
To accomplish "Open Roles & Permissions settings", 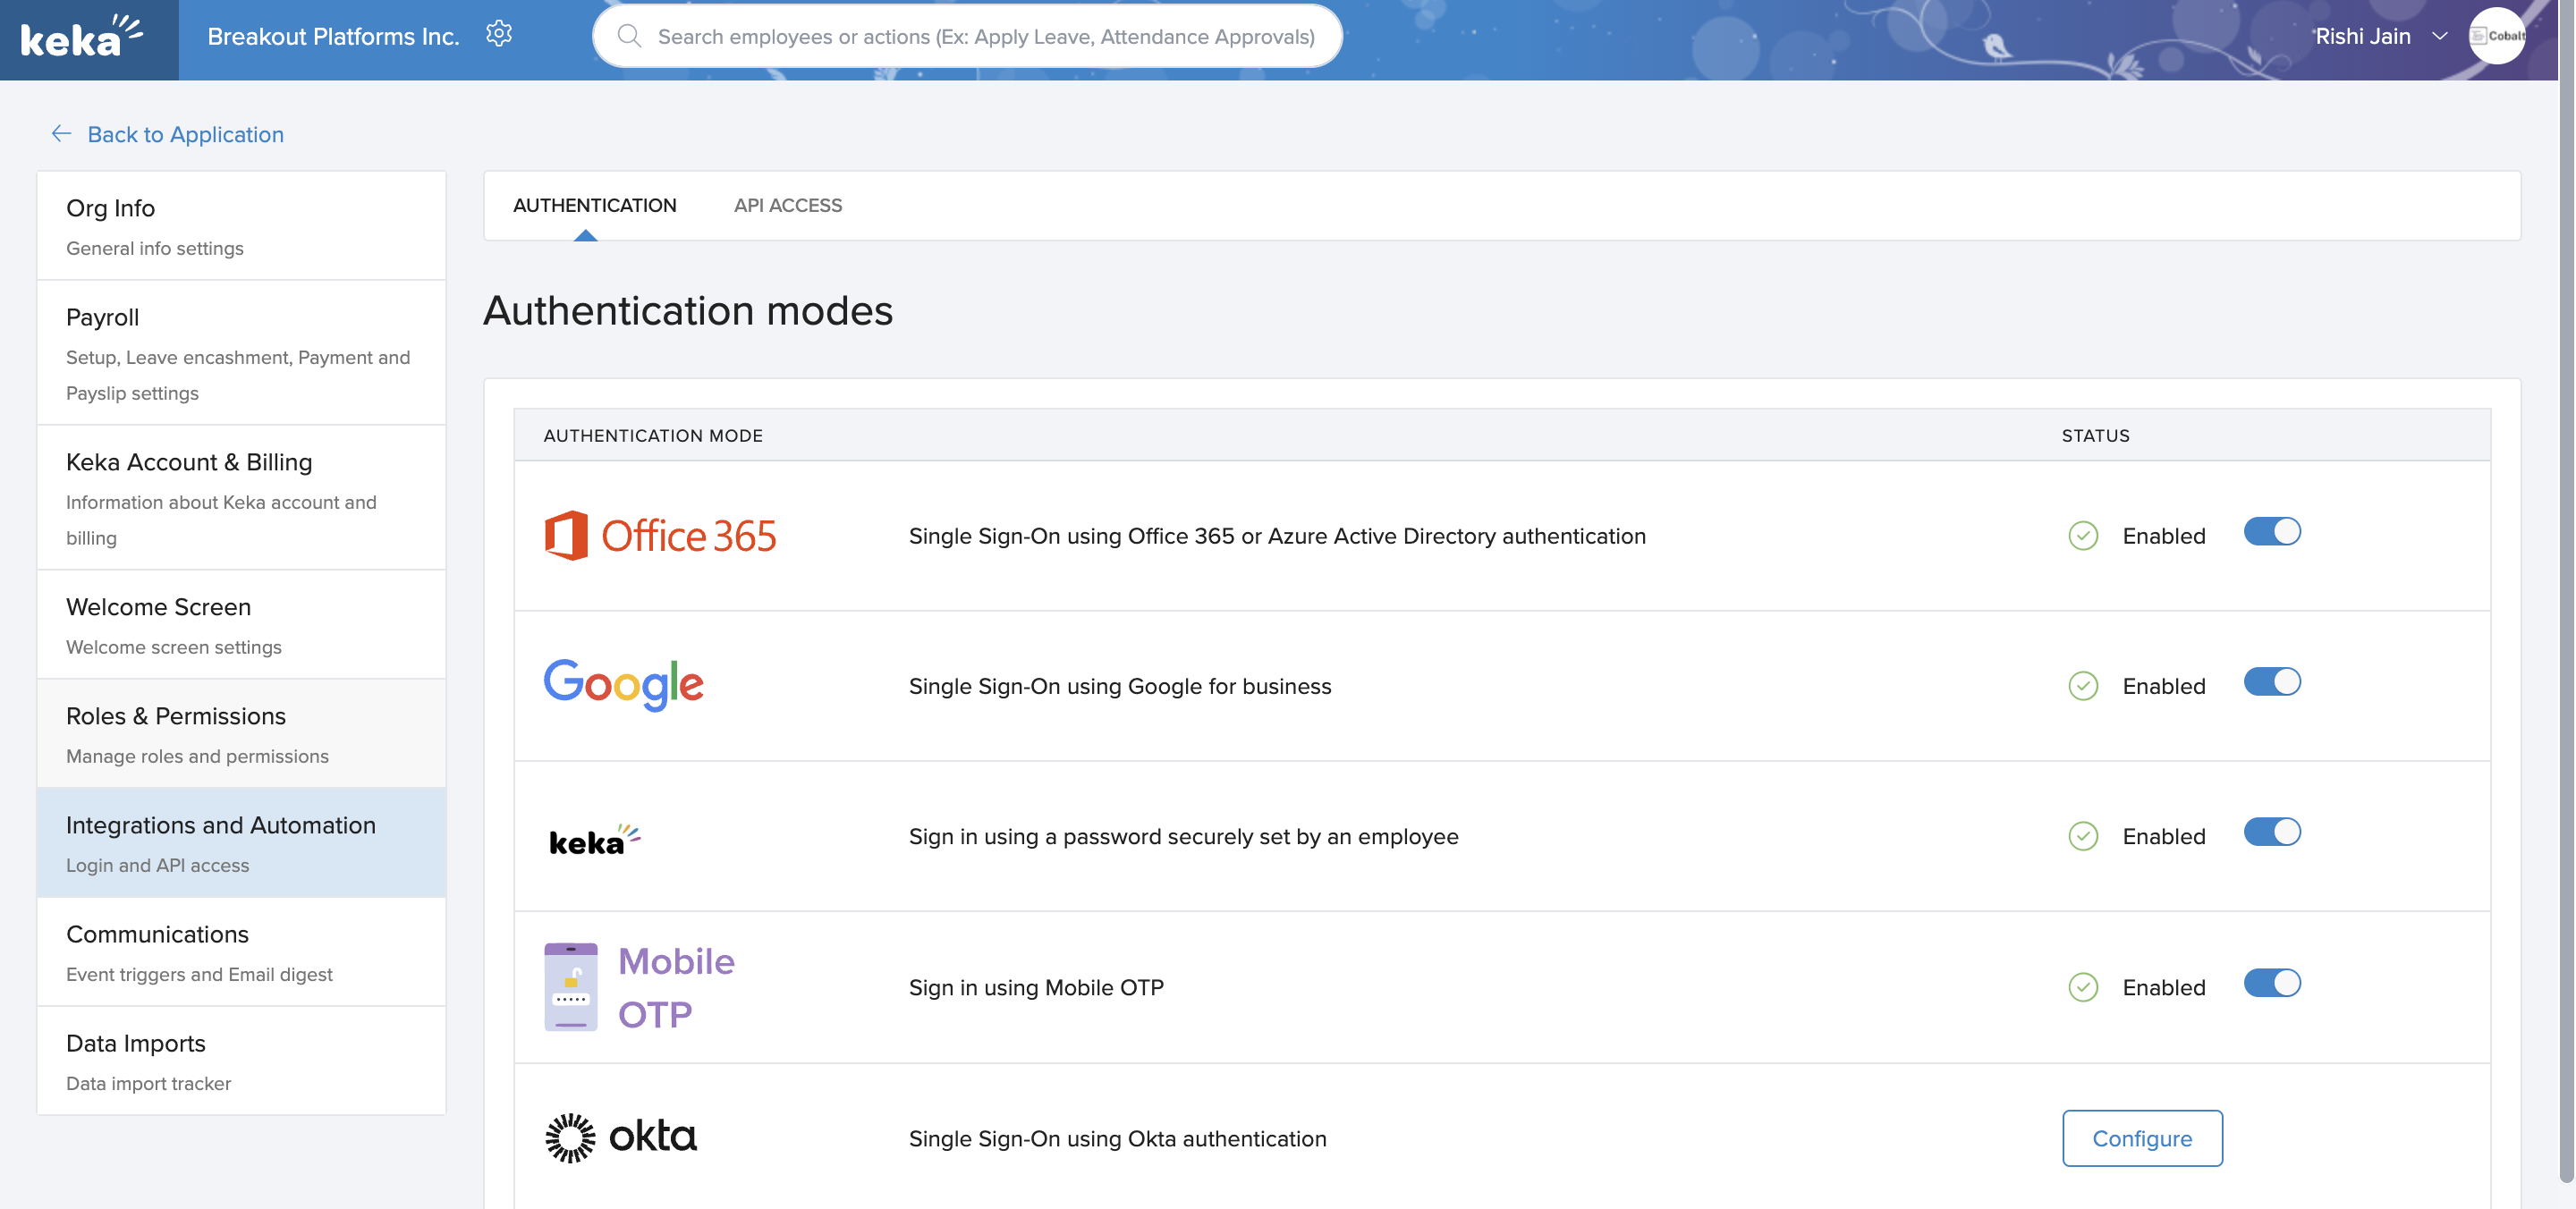I will (x=175, y=716).
